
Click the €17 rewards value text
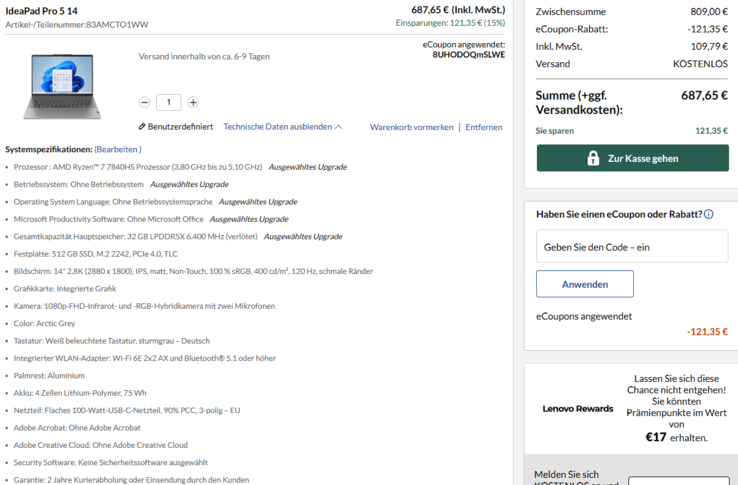pyautogui.click(x=656, y=437)
